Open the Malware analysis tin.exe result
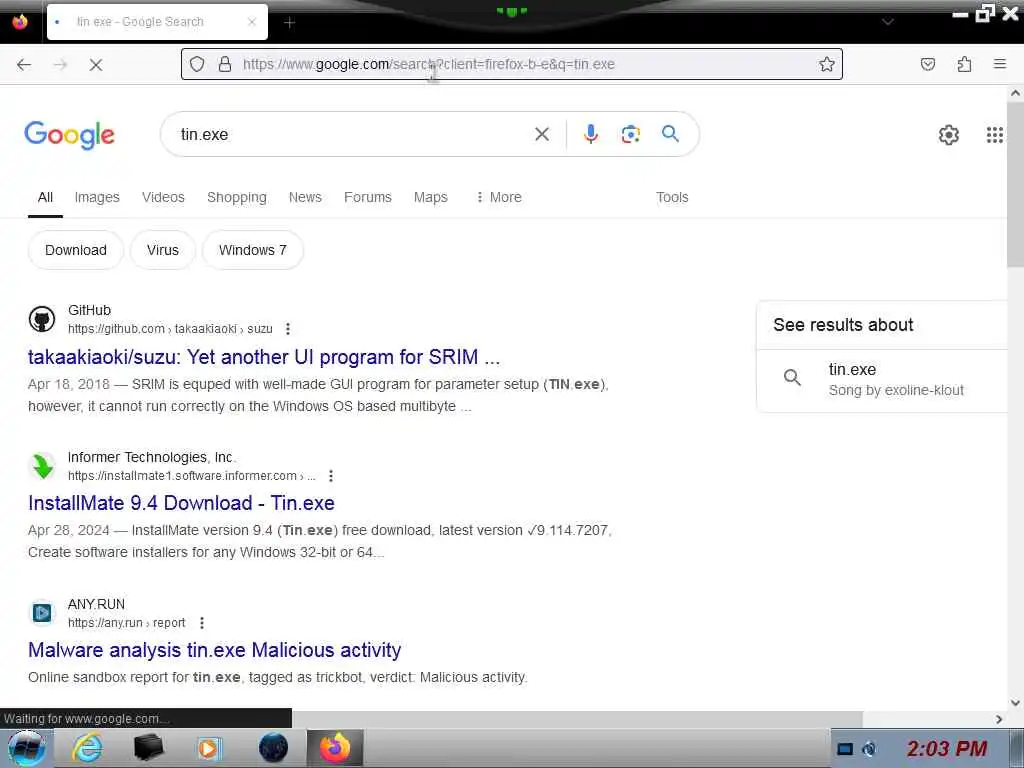1024x768 pixels. [x=214, y=650]
